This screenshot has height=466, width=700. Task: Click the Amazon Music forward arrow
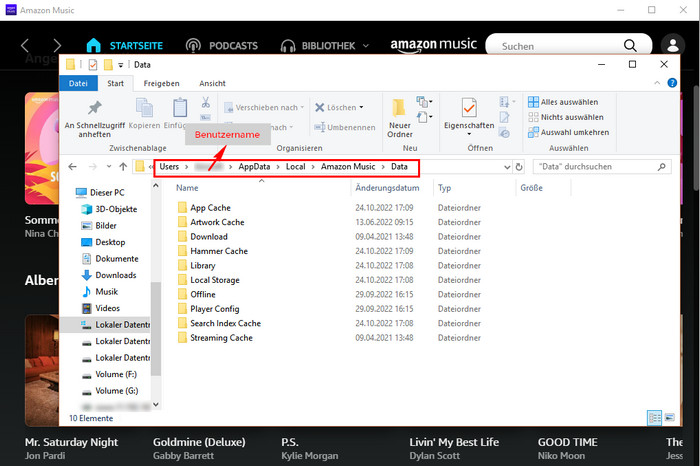[57, 46]
